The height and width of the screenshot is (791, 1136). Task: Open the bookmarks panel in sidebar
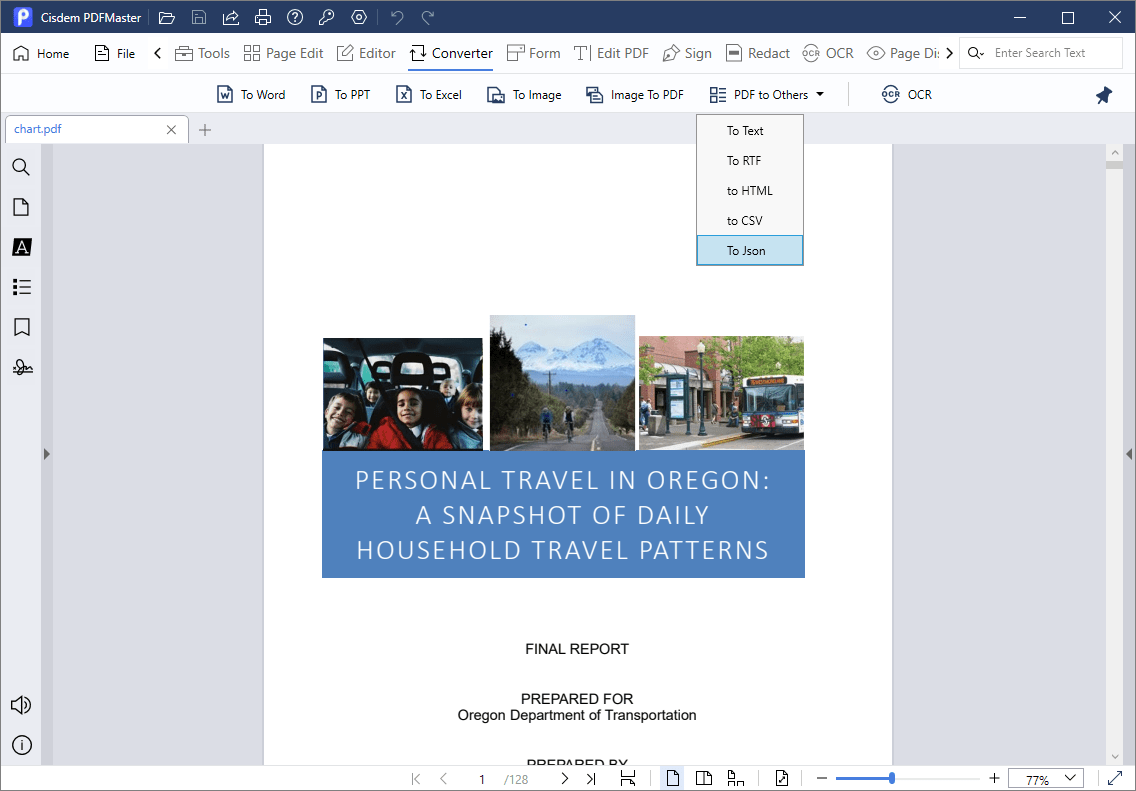[x=21, y=327]
